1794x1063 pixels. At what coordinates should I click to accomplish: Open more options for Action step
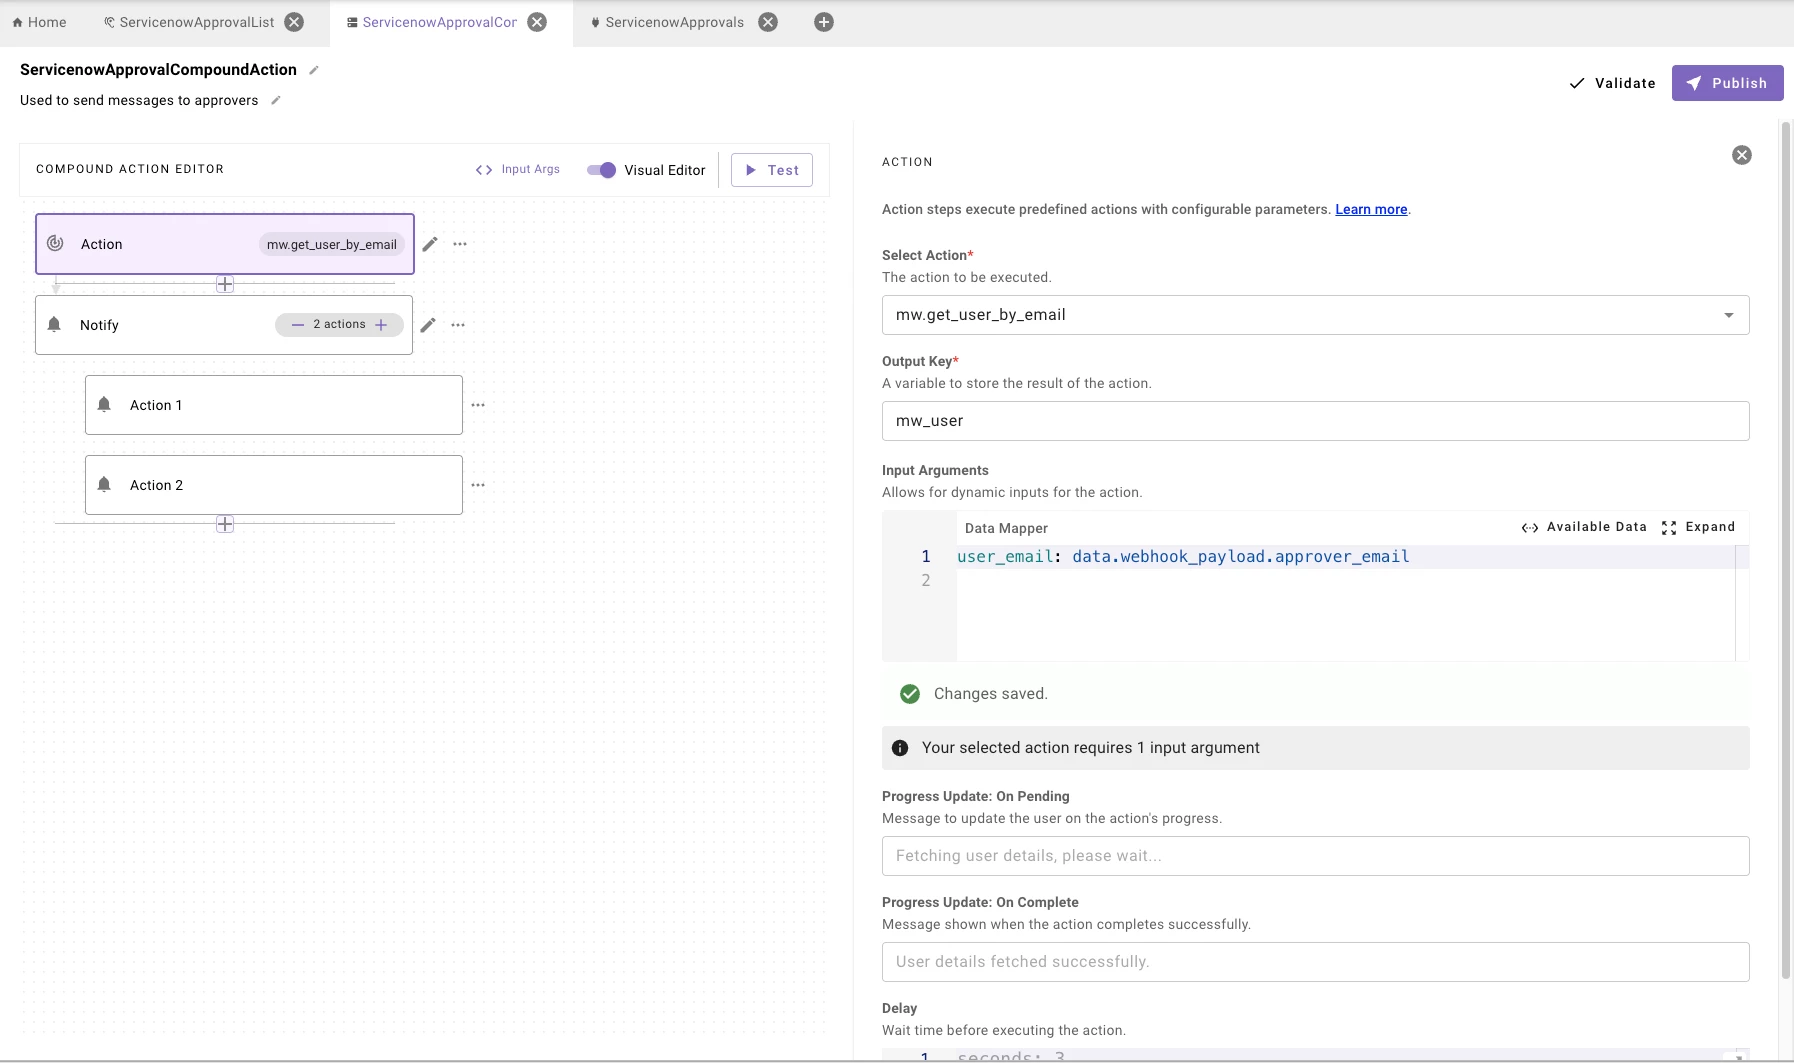pyautogui.click(x=460, y=244)
